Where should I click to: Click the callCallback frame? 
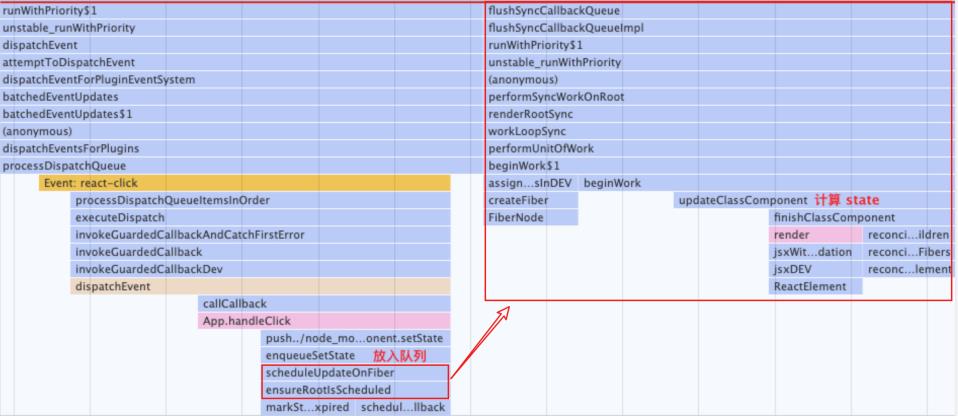324,304
